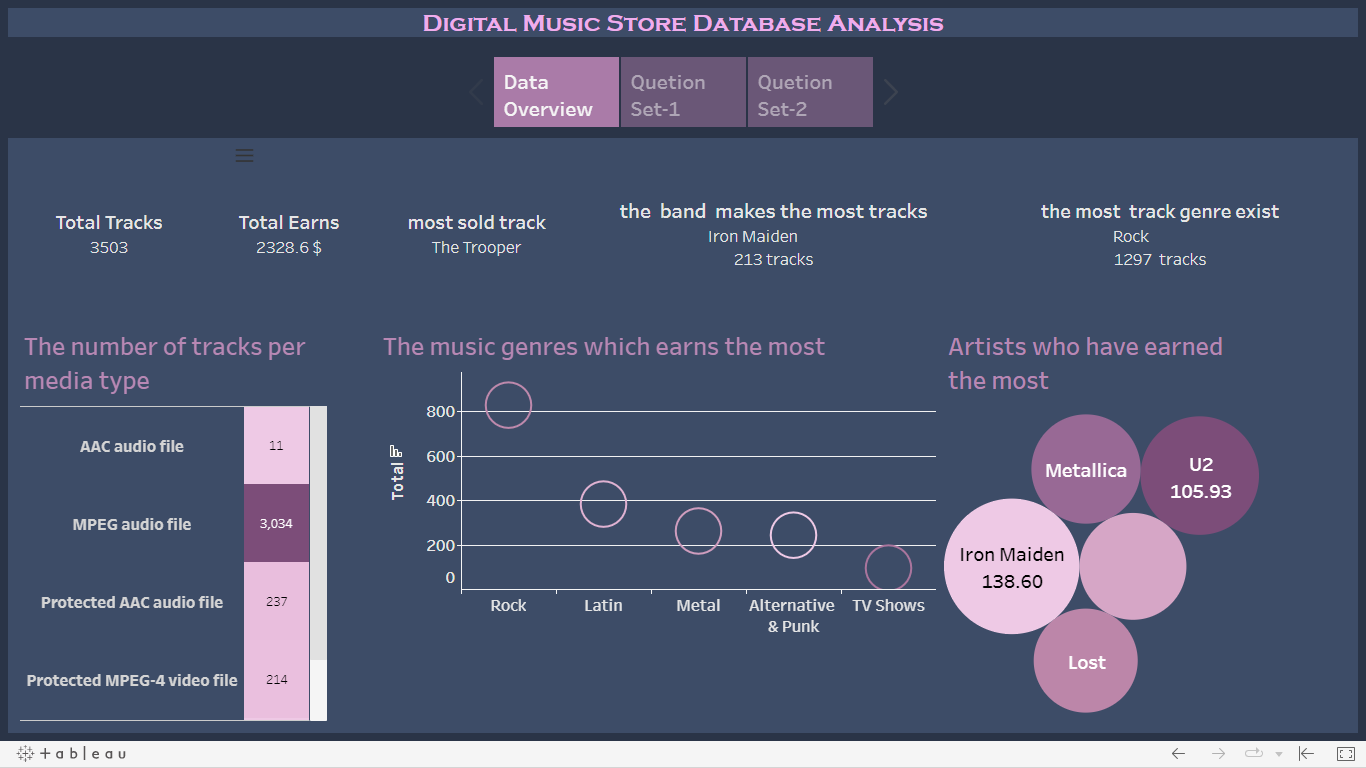Click the MPEG audio file 3,034 cell
Image resolution: width=1366 pixels, height=768 pixels.
tap(277, 523)
